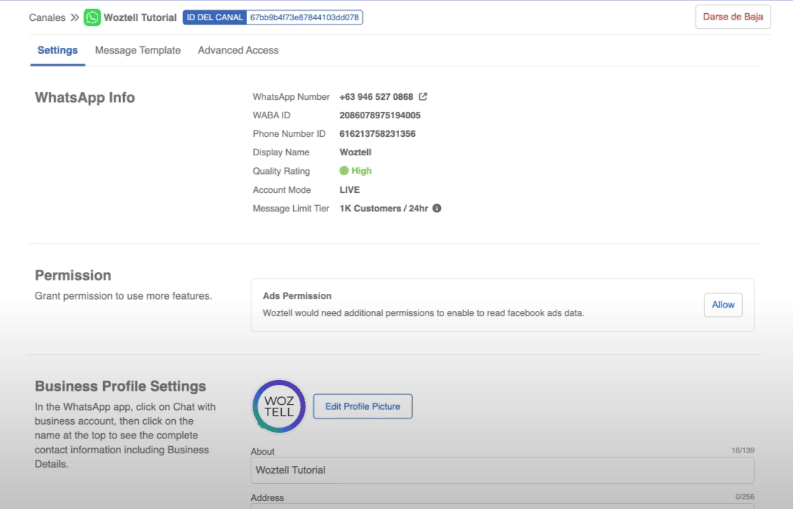This screenshot has width=793, height=509.
Task: Click the About text field
Action: (x=502, y=470)
